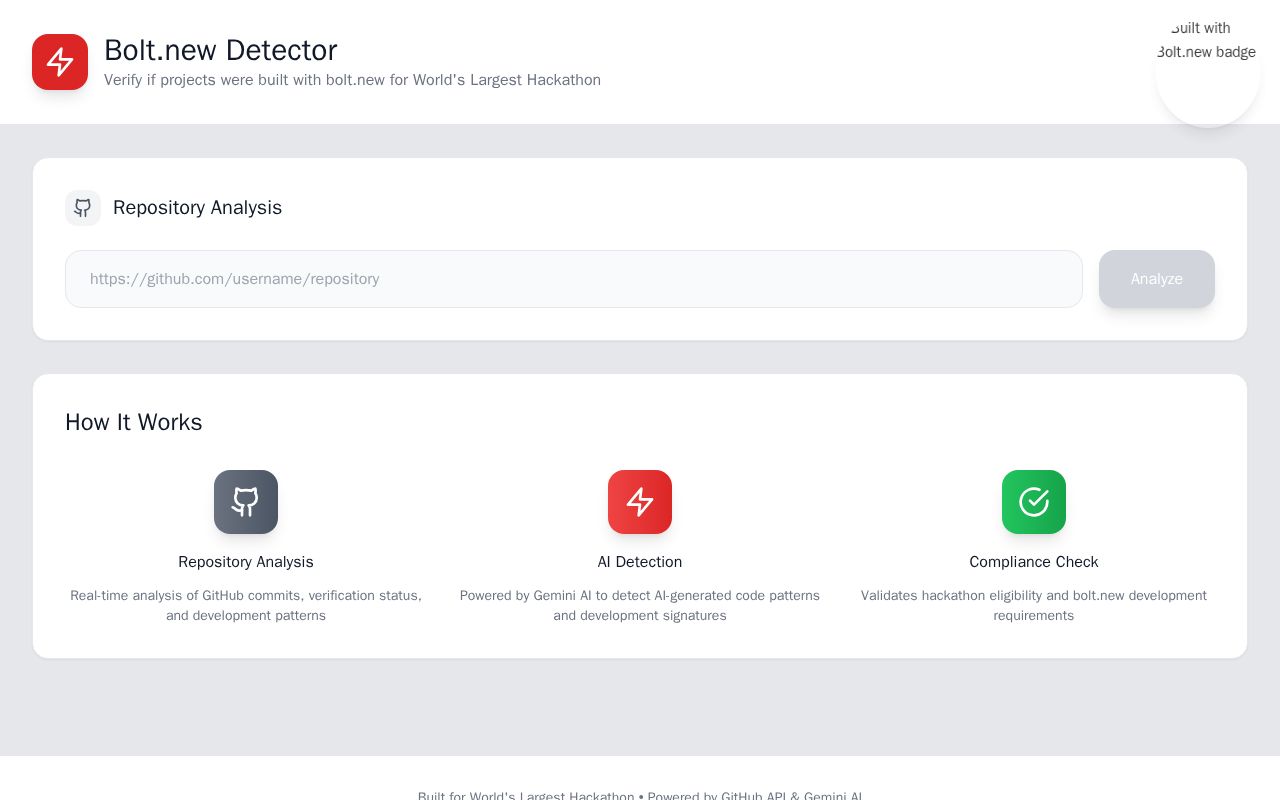The image size is (1280, 800).
Task: Click the Bolt.new Detector title text
Action: [x=221, y=50]
